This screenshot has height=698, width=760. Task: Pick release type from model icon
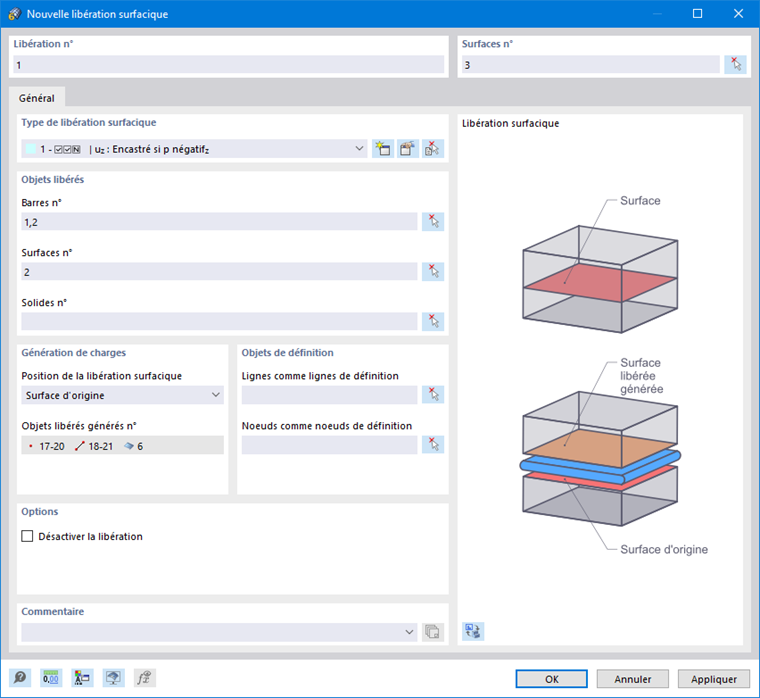(433, 149)
